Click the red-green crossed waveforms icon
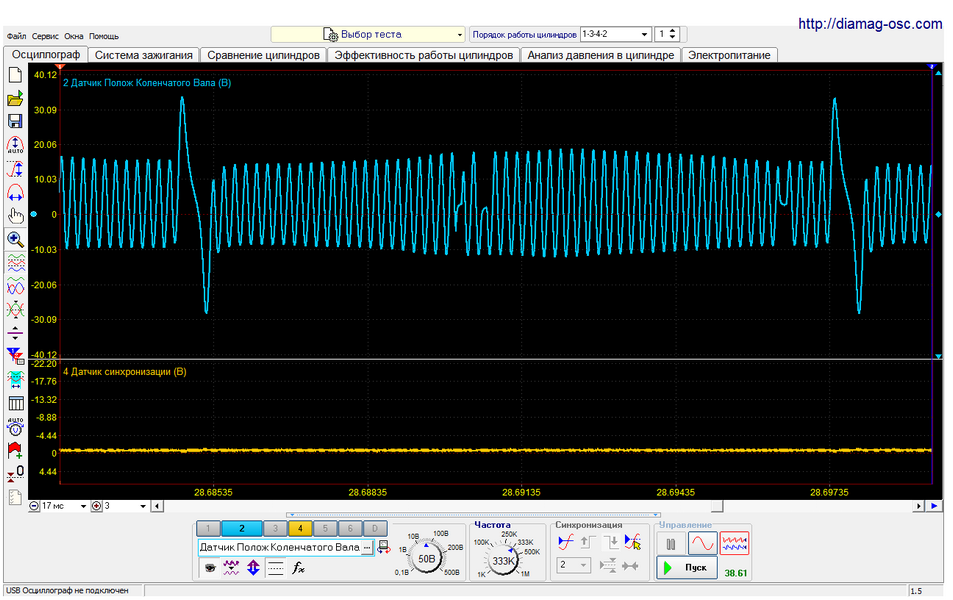 [x=15, y=309]
